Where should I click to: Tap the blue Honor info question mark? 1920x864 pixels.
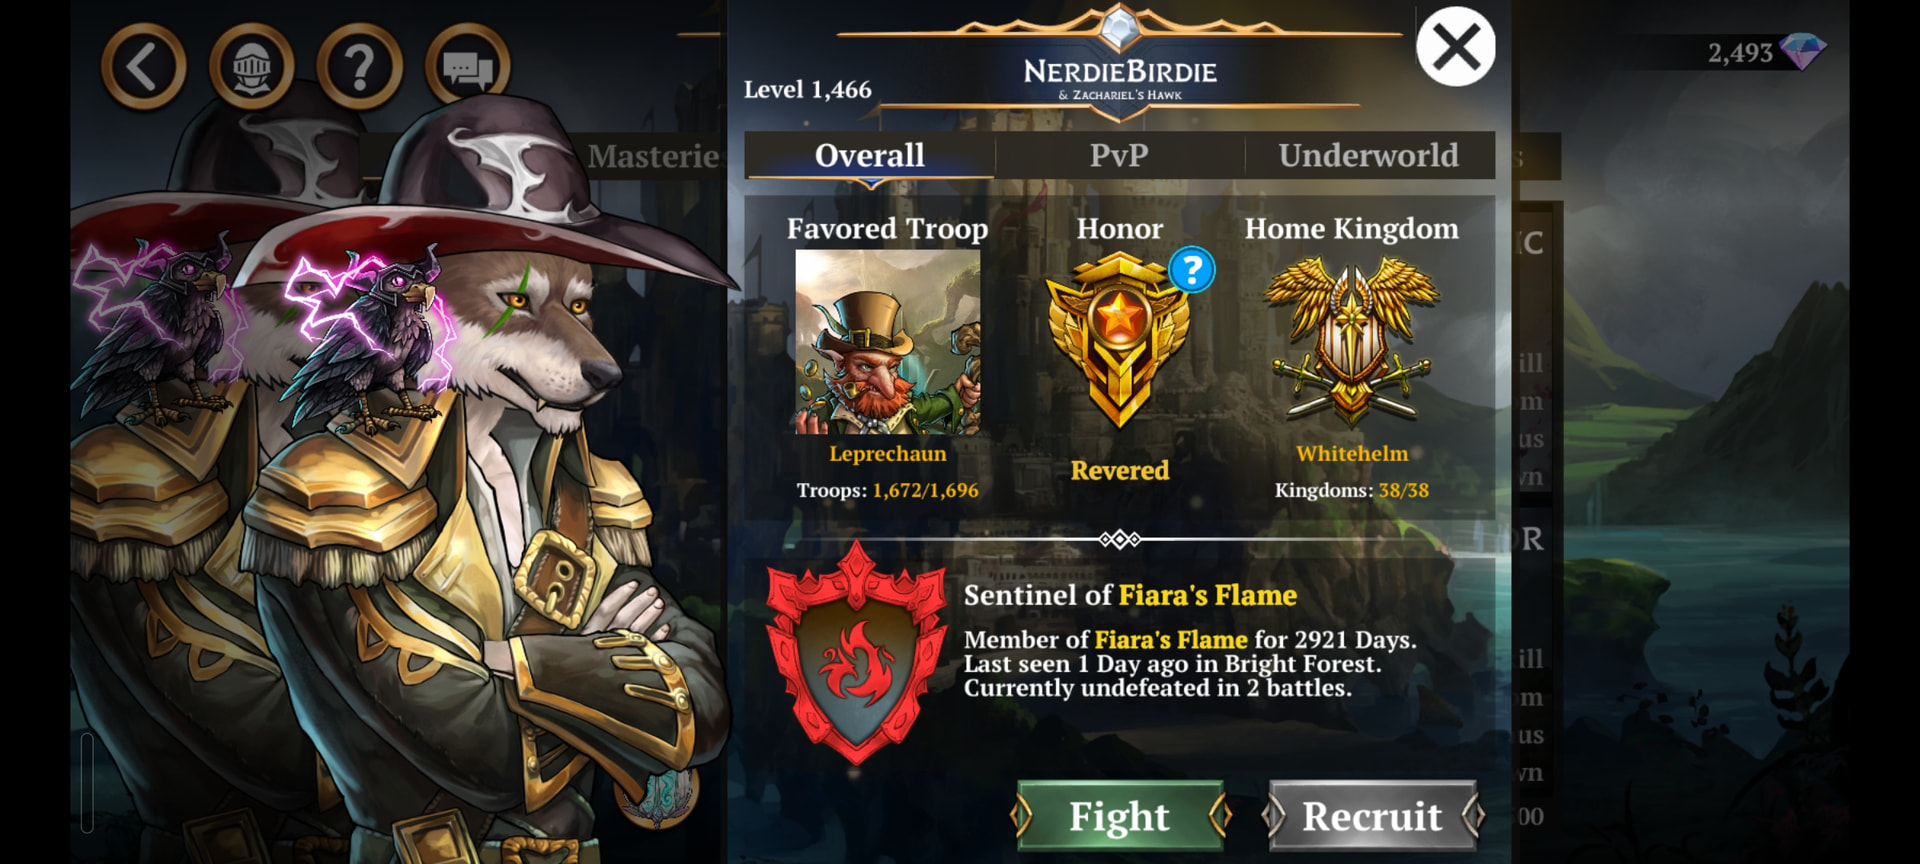point(1192,270)
